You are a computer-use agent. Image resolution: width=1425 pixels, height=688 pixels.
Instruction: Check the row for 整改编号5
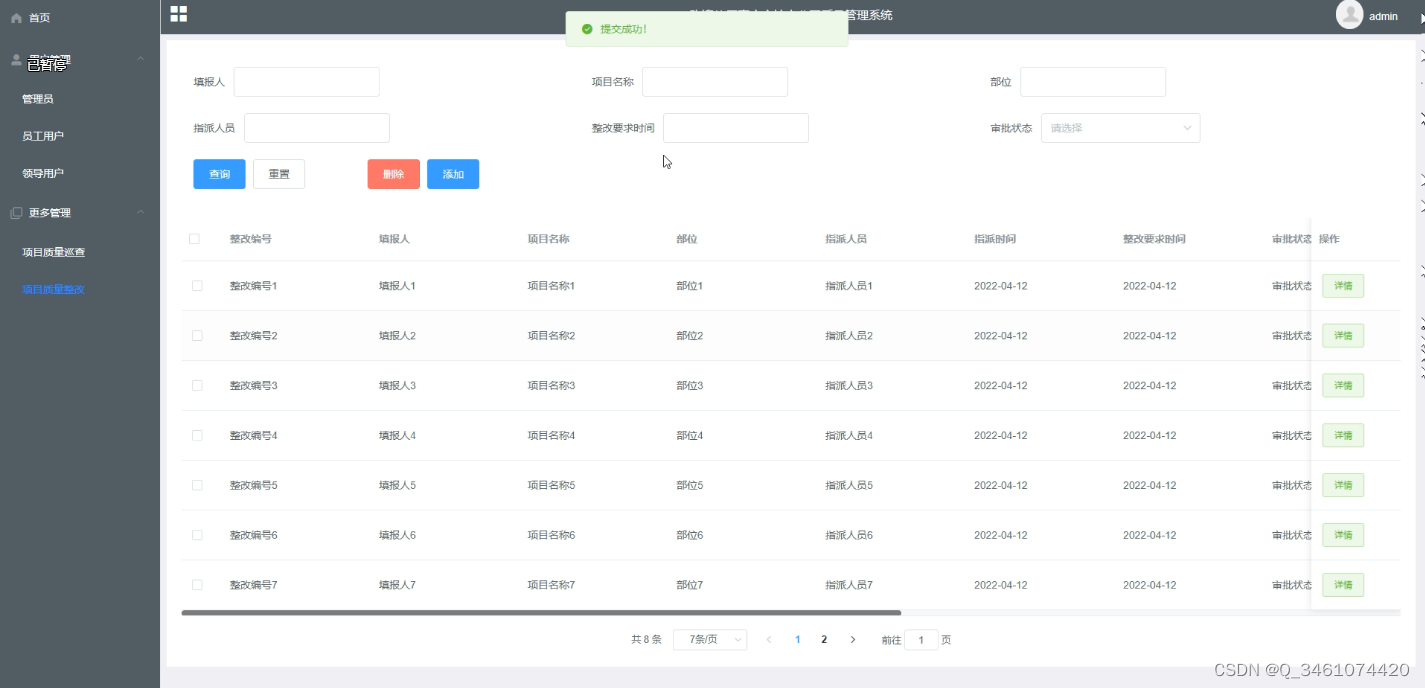click(197, 486)
